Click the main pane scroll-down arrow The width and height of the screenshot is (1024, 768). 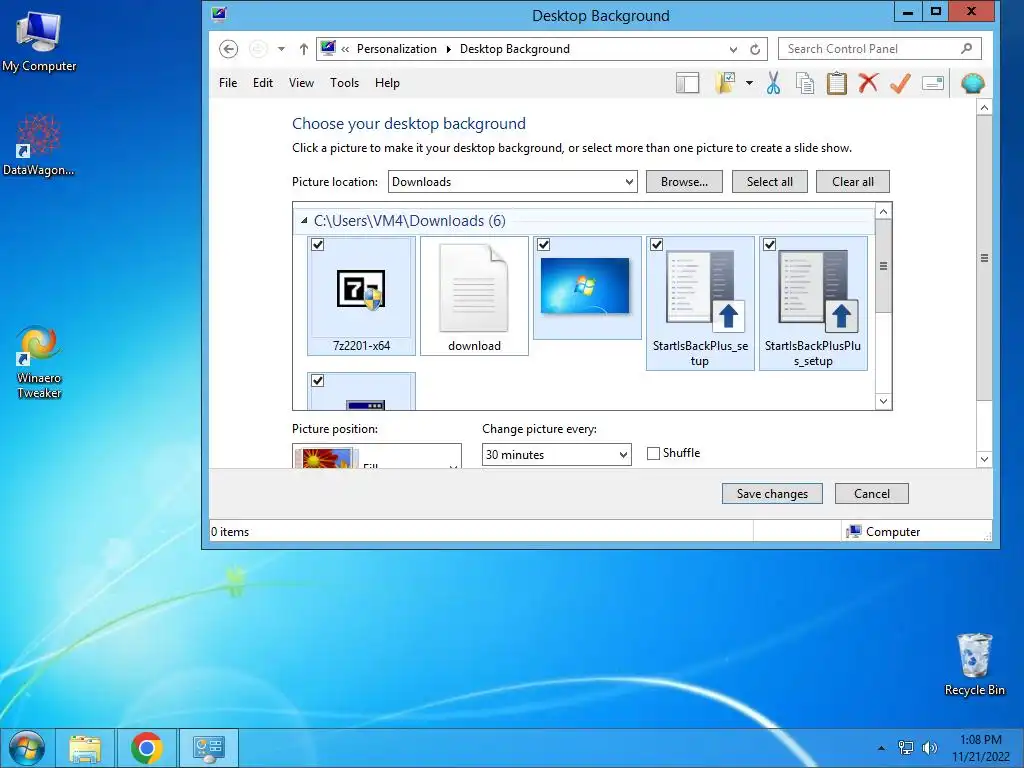984,459
